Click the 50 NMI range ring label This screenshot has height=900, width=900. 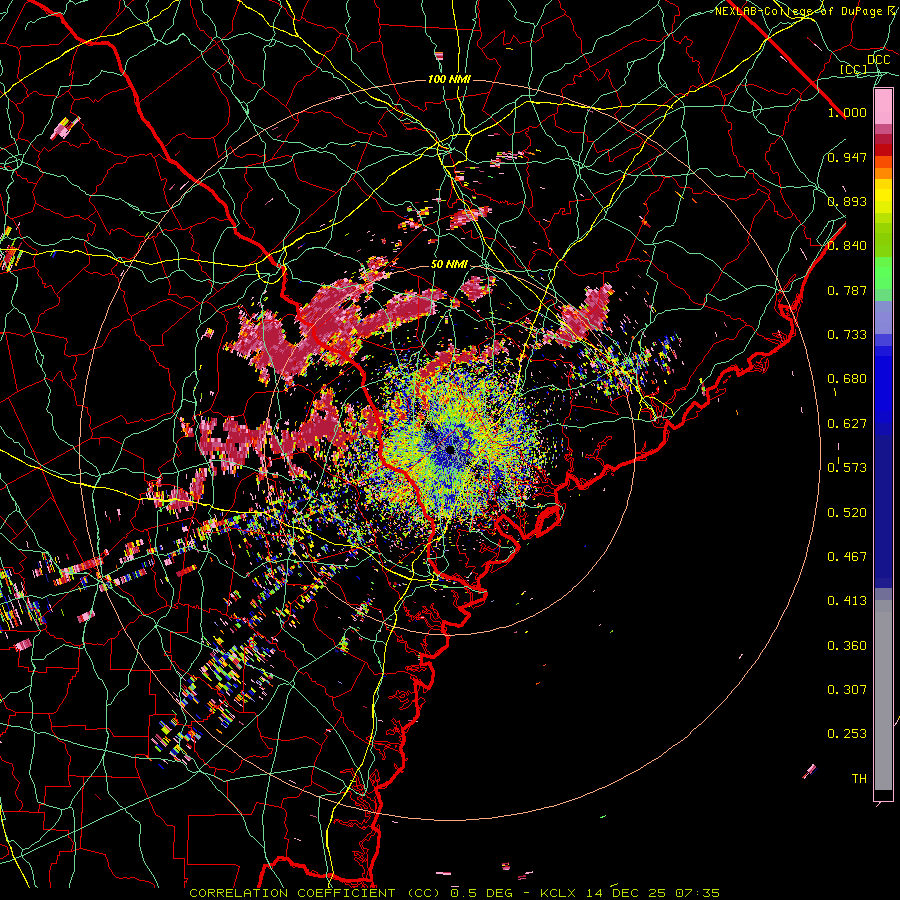(x=449, y=264)
